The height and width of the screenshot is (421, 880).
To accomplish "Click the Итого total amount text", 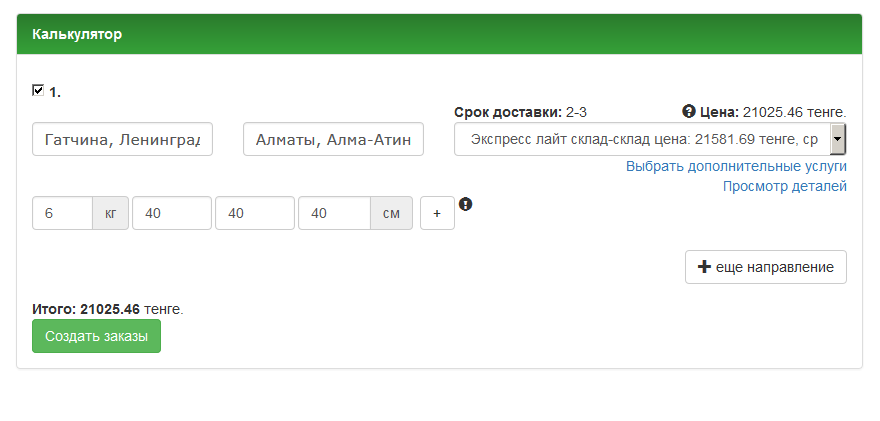I will click(108, 310).
